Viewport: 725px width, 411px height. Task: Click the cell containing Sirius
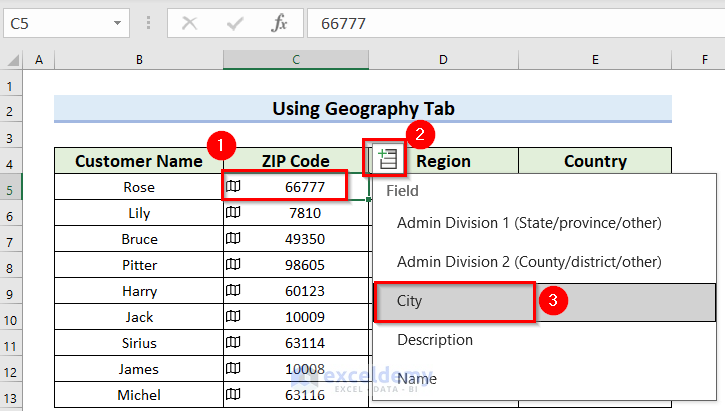pos(139,343)
